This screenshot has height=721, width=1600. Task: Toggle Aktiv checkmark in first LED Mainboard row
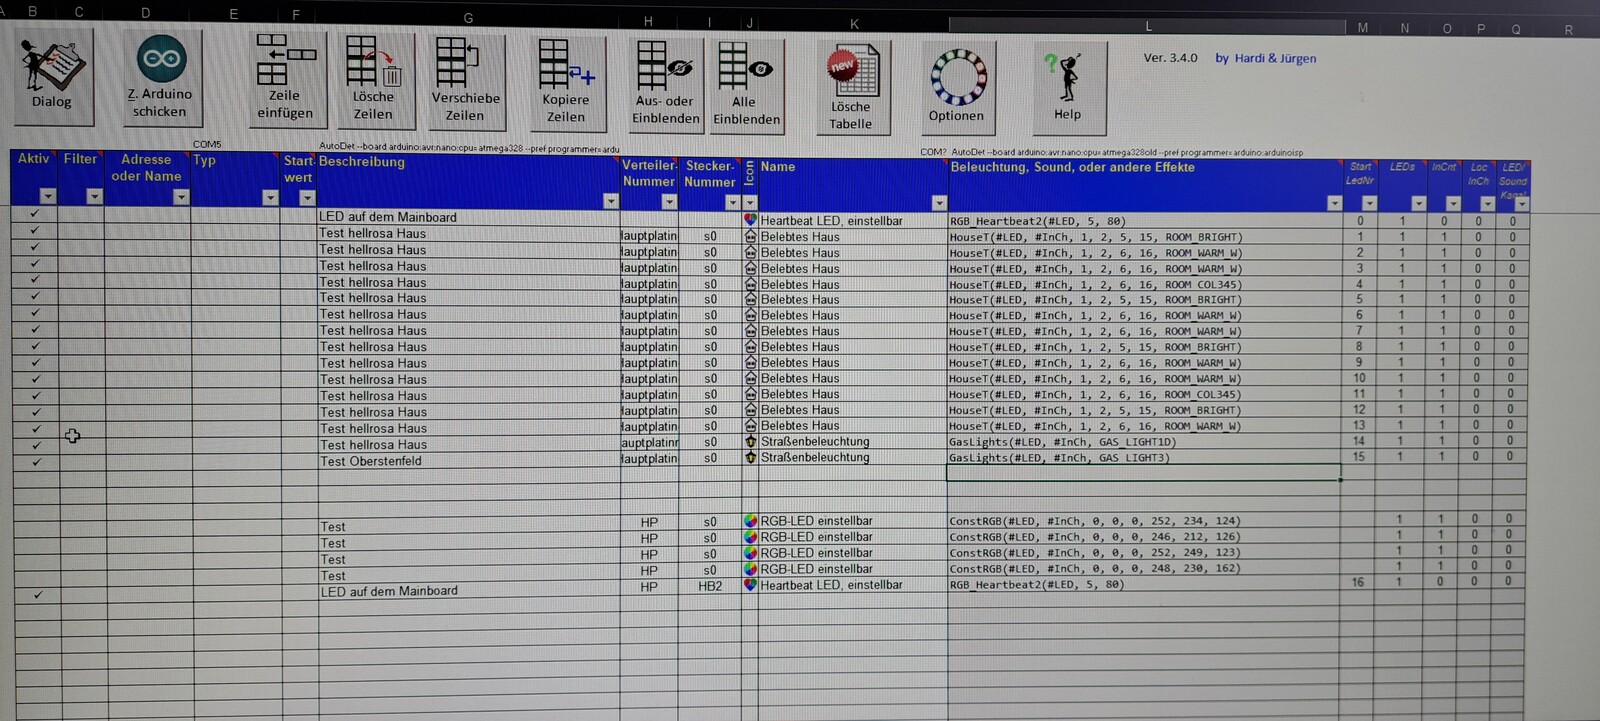35,214
